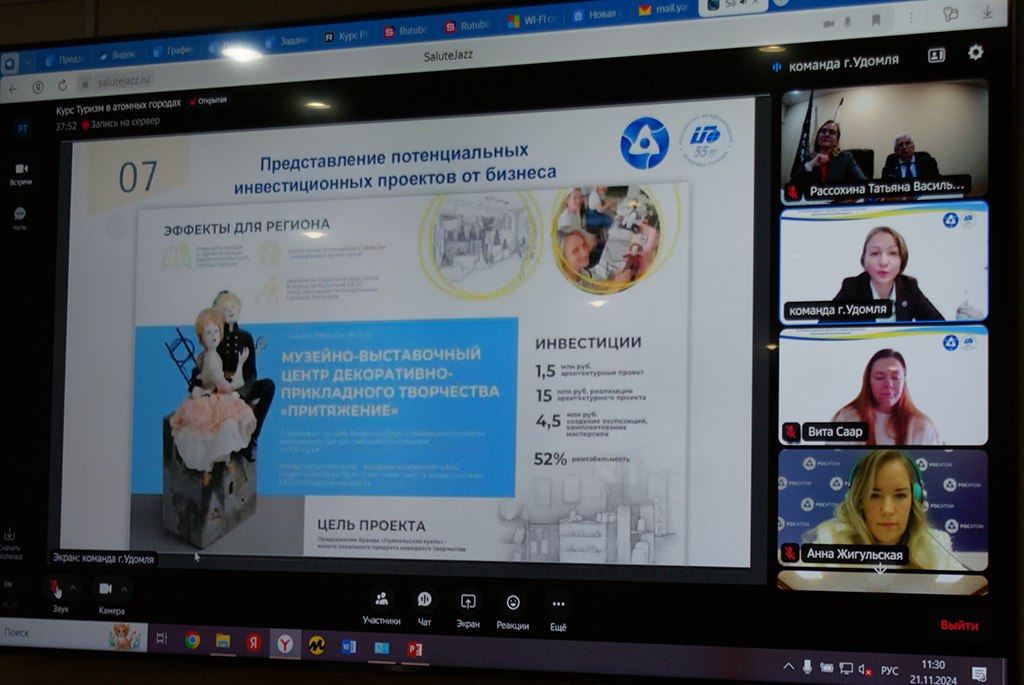Open the Реакции reactions picker
1024x685 pixels.
coord(513,603)
